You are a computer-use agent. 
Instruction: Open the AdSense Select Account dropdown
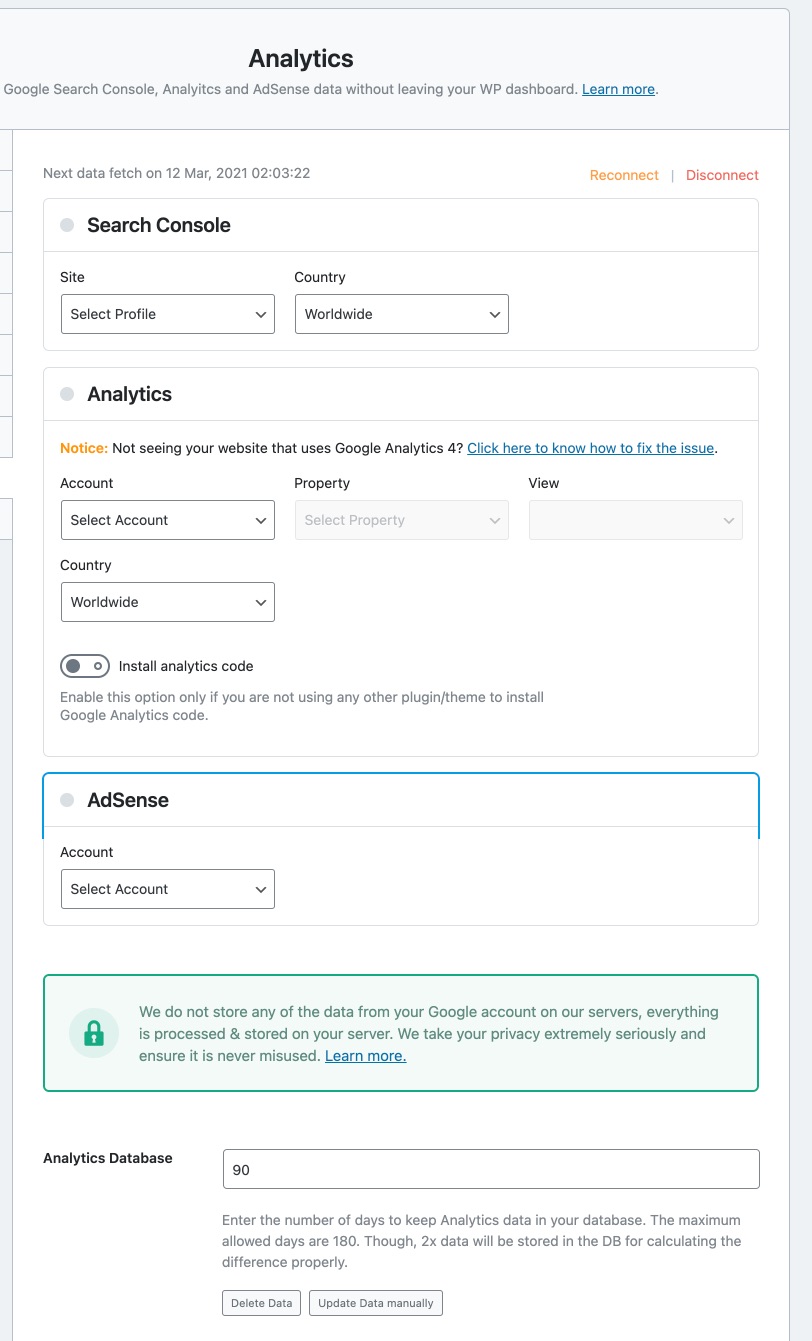click(167, 889)
